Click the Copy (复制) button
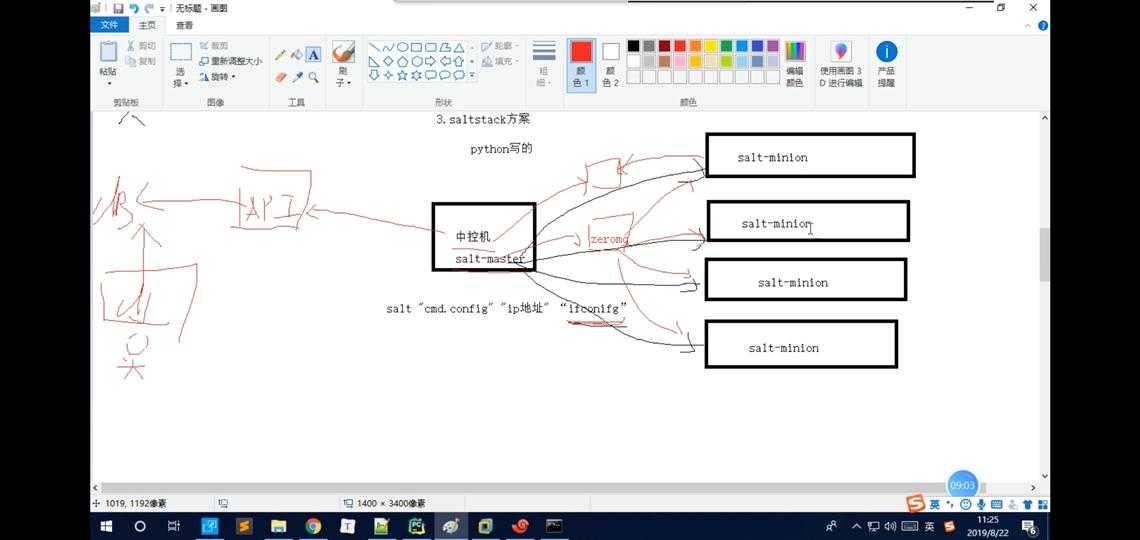Viewport: 1140px width, 540px height. tap(141, 61)
